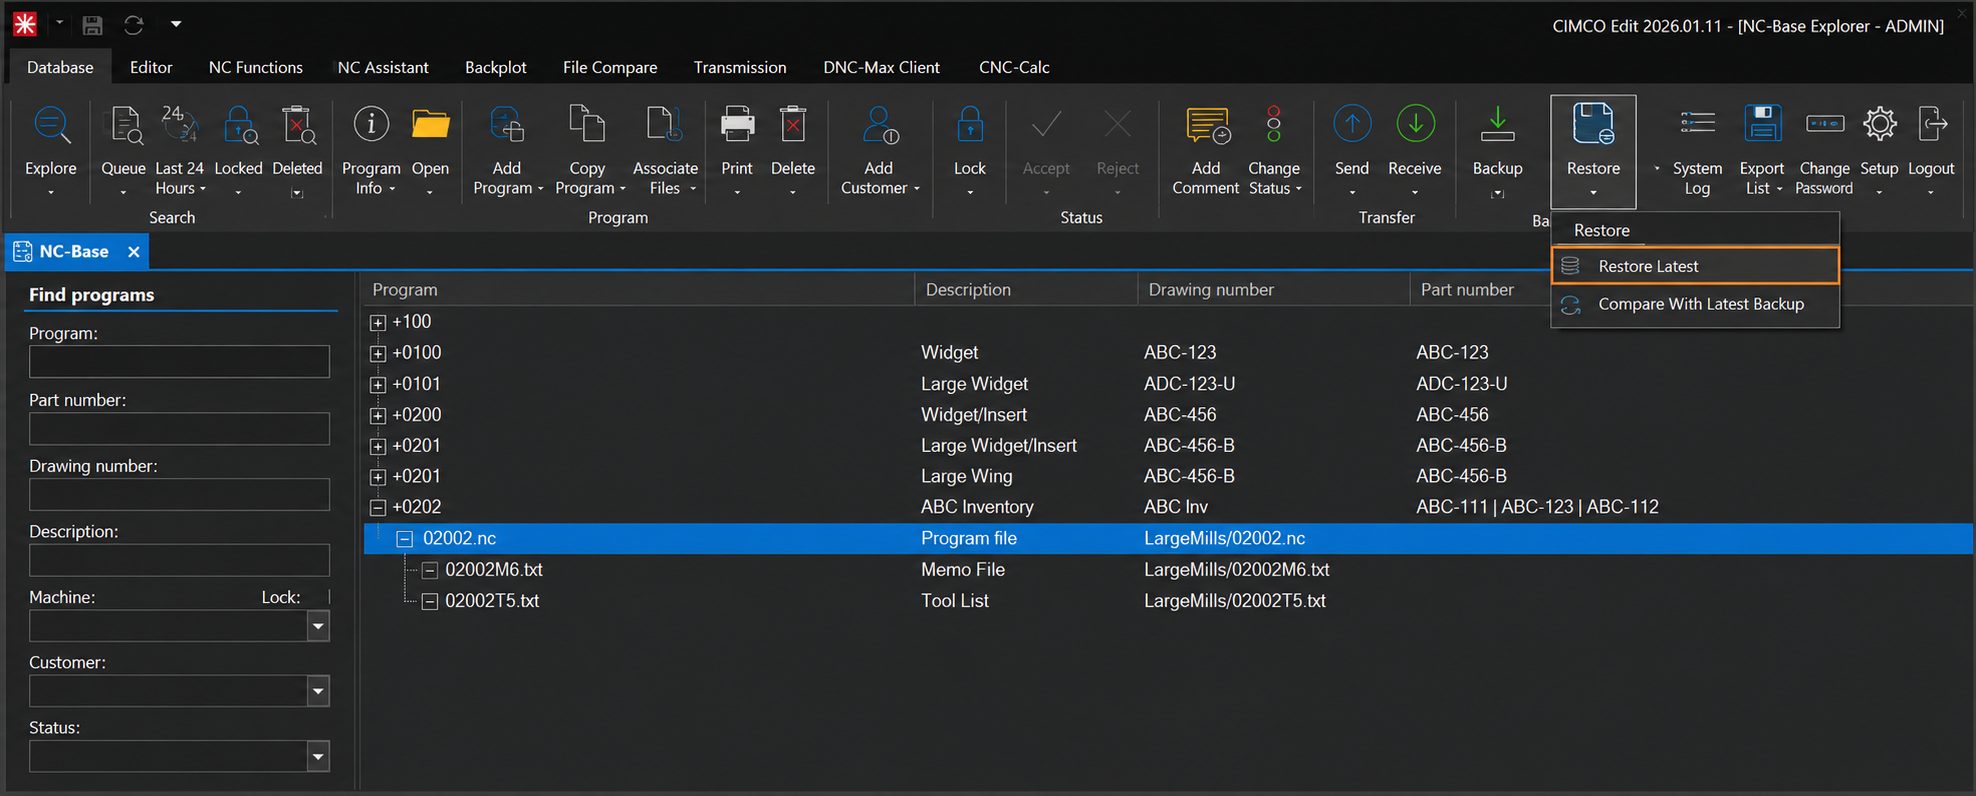Select the 'Large Wing' description cell
1976x796 pixels.
pos(967,477)
